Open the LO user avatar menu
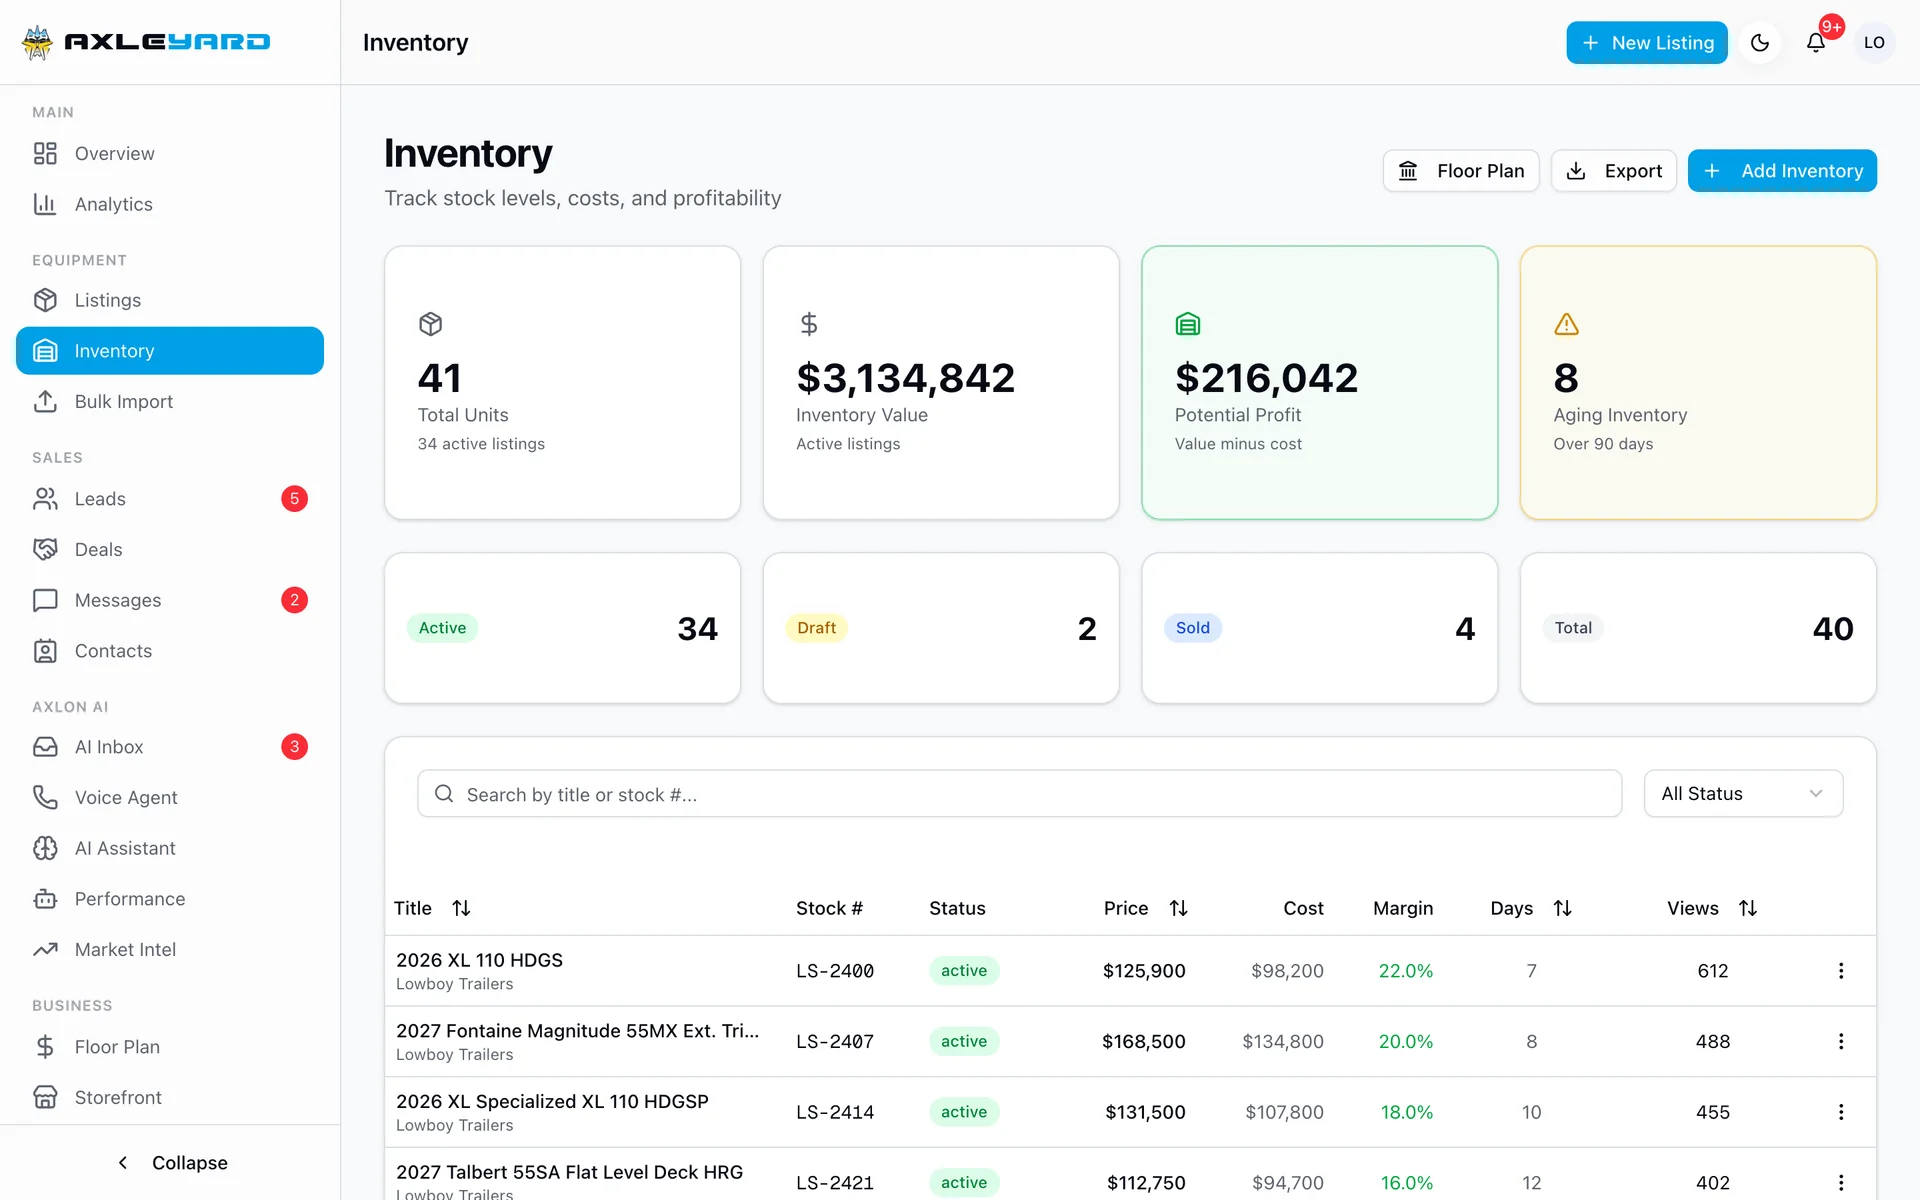This screenshot has width=1920, height=1200. [1874, 43]
